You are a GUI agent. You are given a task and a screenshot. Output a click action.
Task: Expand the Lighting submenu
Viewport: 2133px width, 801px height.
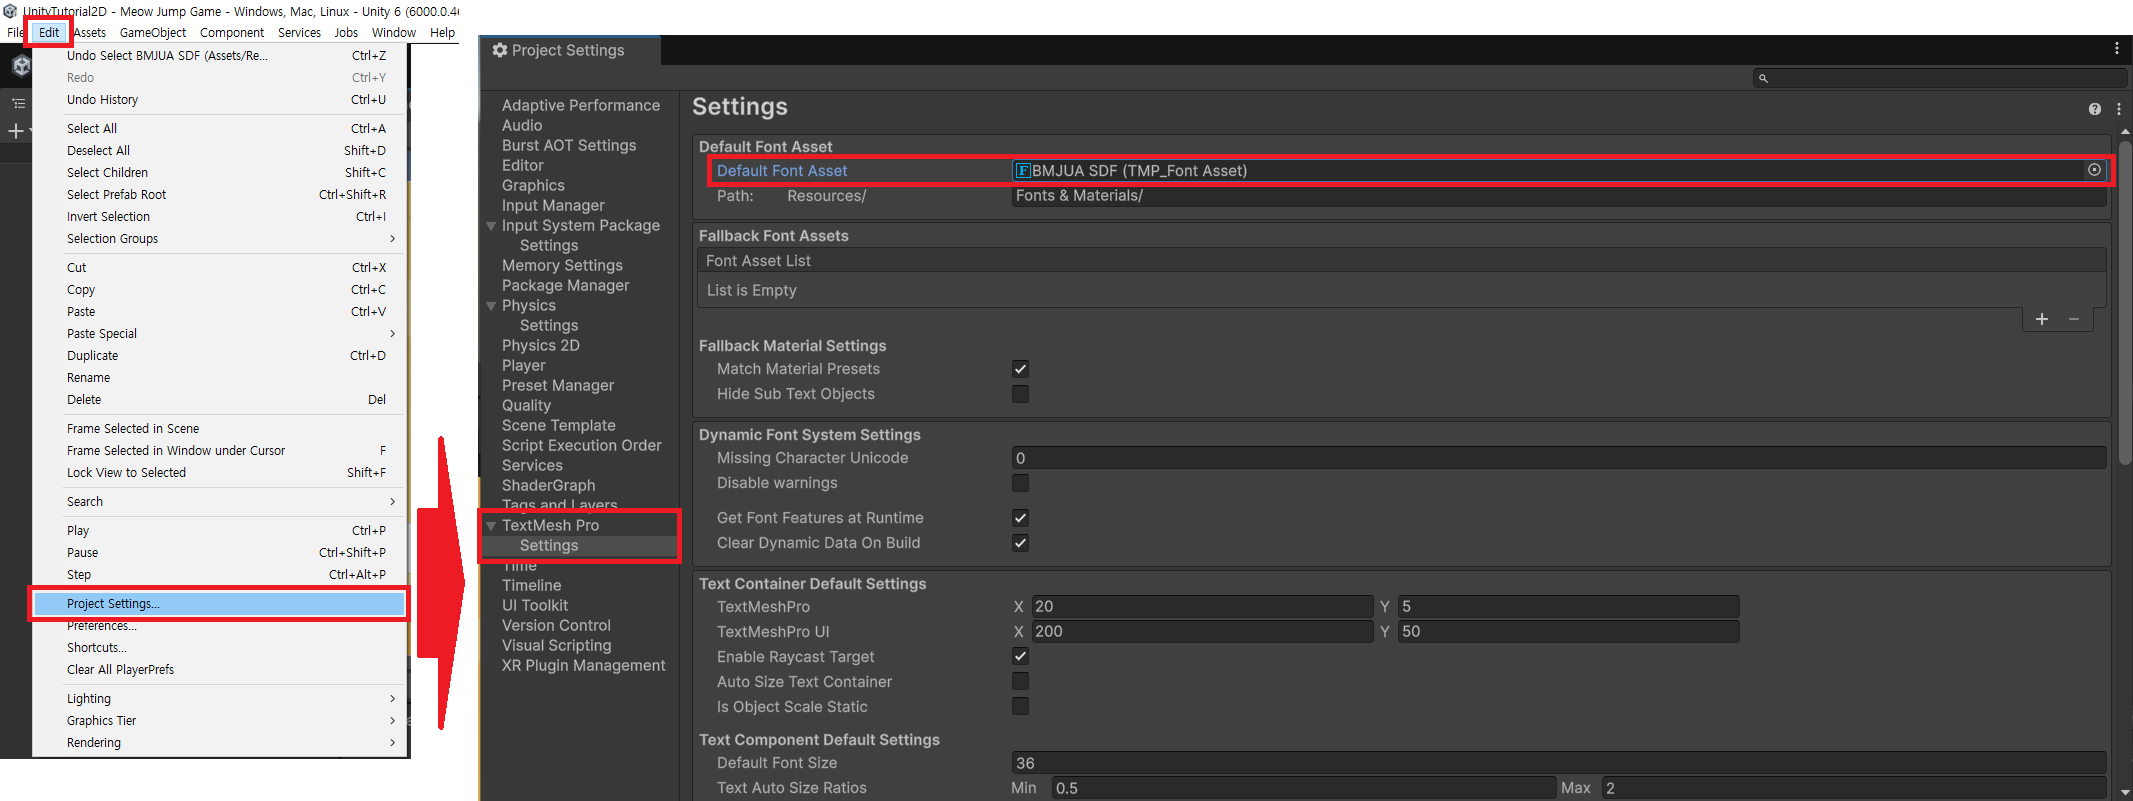coord(219,699)
